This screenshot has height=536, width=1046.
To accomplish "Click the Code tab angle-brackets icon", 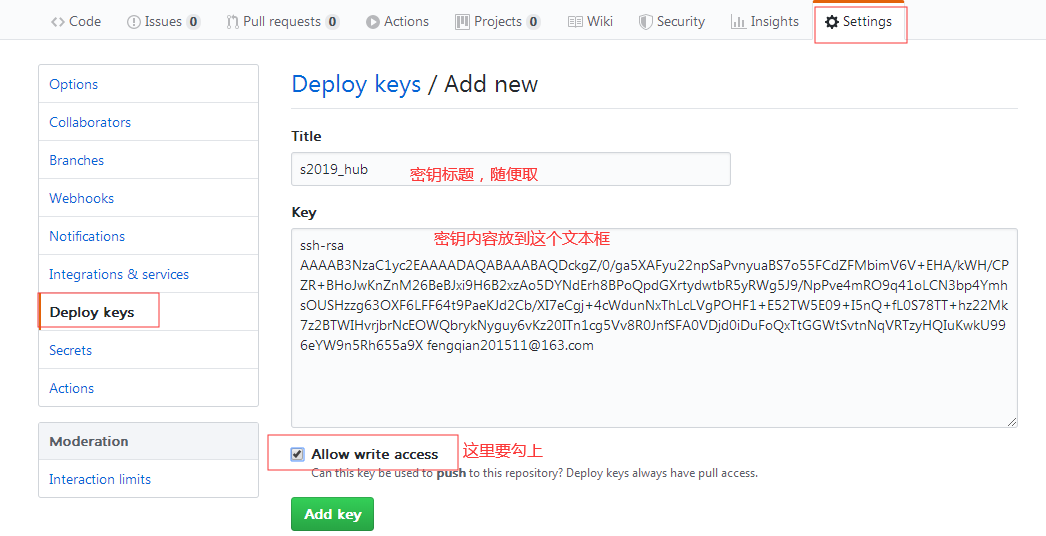I will 57,22.
